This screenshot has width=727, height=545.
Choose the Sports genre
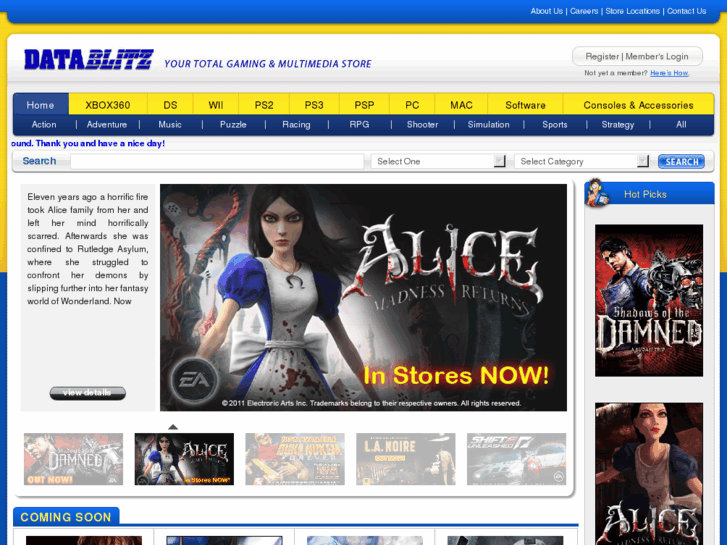click(555, 124)
